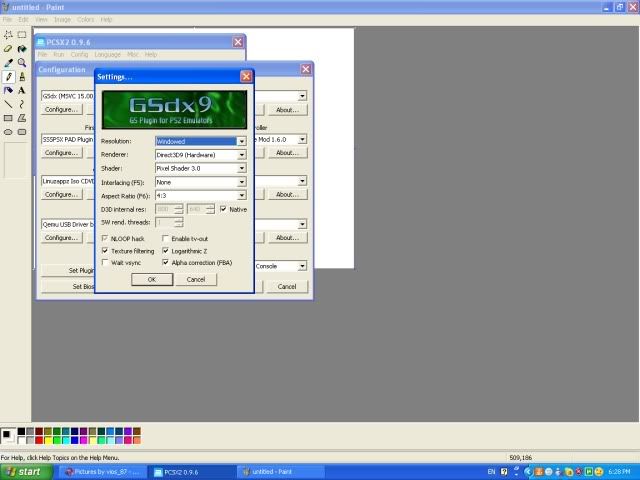Enable the Enable tv-out checkbox
The width and height of the screenshot is (640, 480).
click(165, 238)
